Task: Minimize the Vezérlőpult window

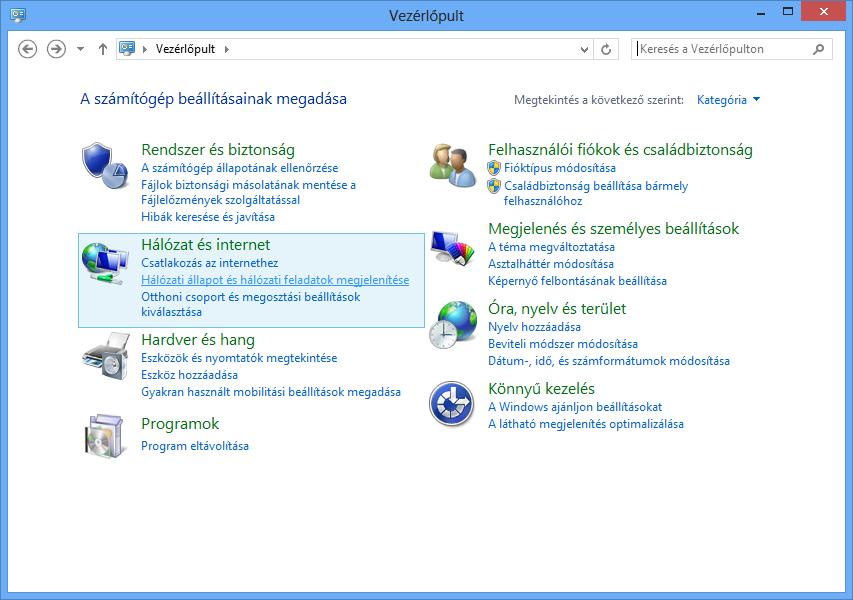Action: tap(761, 12)
